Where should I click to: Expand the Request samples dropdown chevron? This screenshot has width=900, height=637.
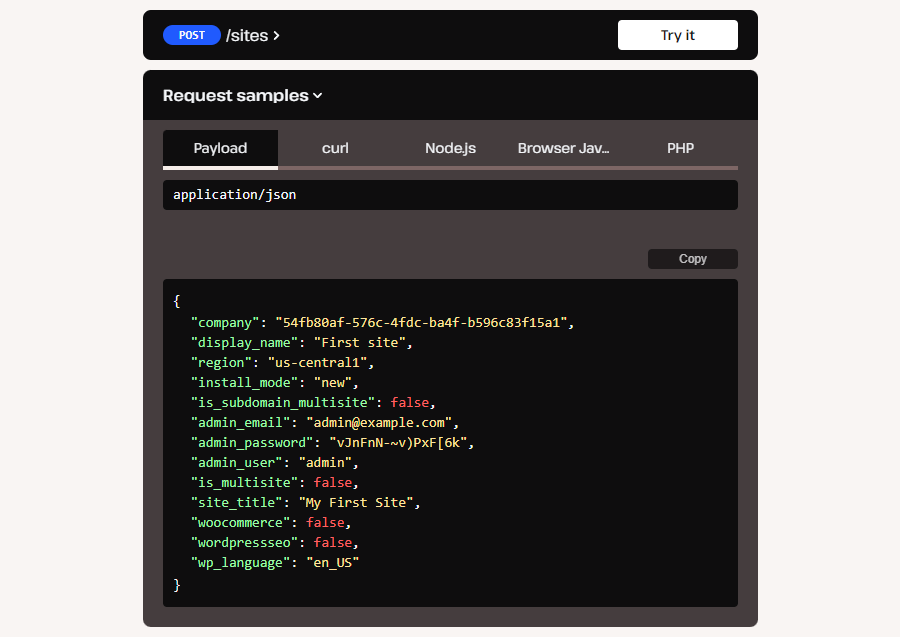[x=316, y=96]
